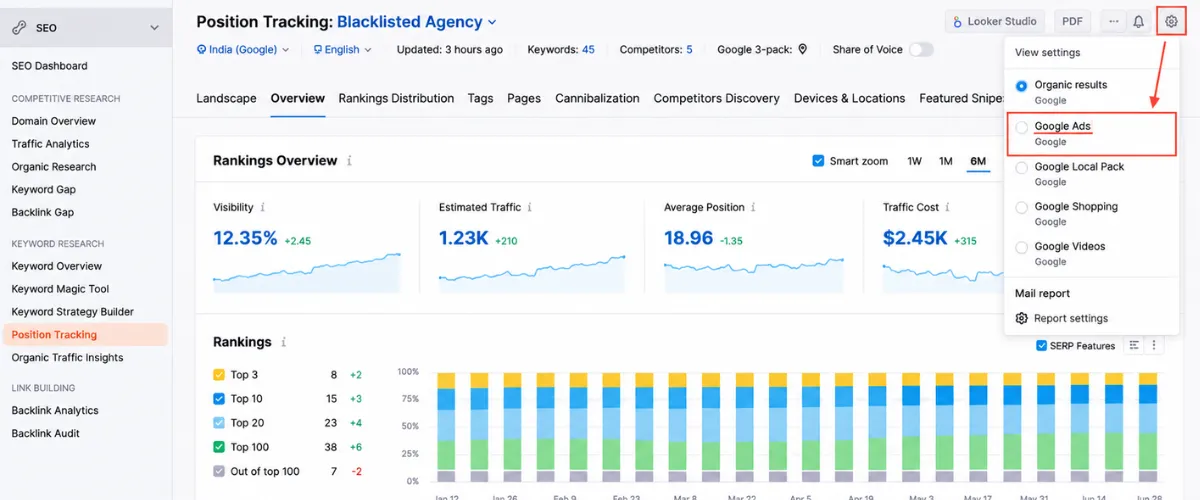Open Organic Traffic Insights in sidebar
This screenshot has height=500, width=1200.
pos(67,358)
